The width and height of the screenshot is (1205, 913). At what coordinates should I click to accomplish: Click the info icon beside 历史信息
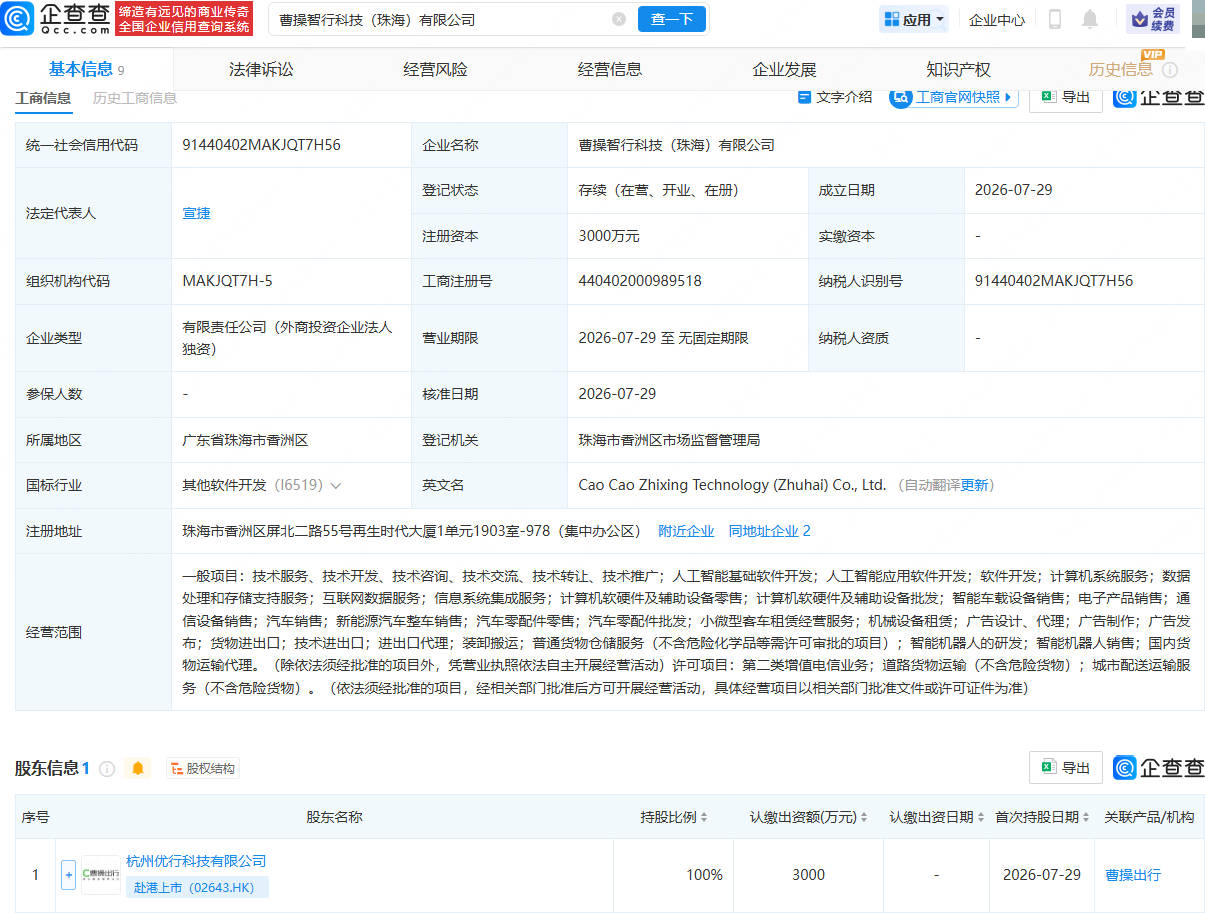pos(1170,70)
